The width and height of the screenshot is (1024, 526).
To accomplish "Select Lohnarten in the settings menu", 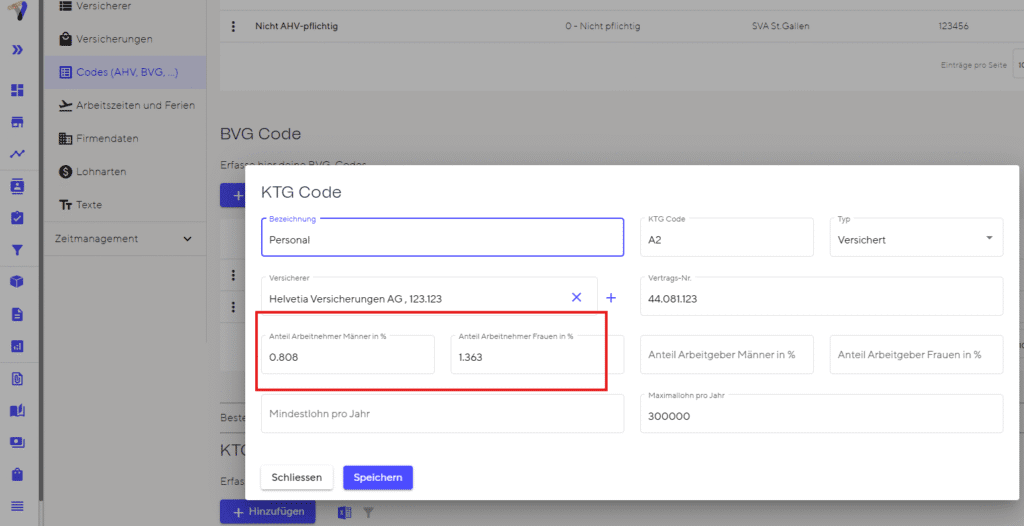I will (x=101, y=171).
